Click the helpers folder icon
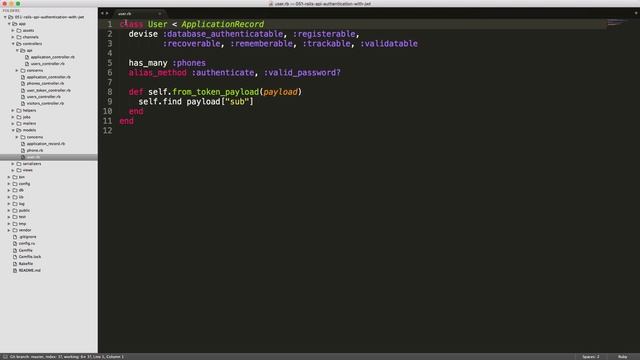Screen dimensions: 640x360 pyautogui.click(x=19, y=110)
